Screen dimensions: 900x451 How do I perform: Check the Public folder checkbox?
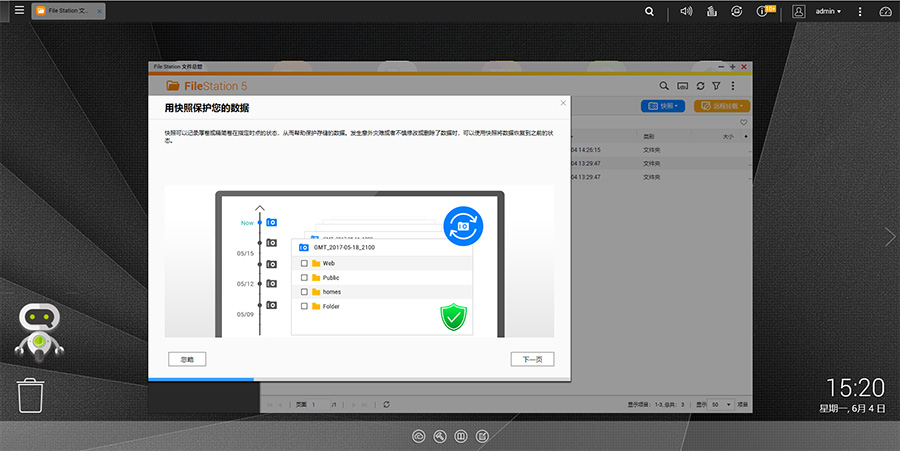tap(304, 278)
